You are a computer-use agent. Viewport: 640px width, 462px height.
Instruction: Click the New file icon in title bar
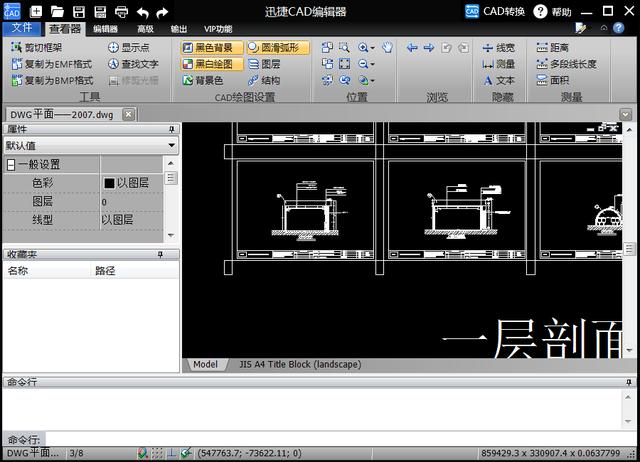[x=36, y=11]
